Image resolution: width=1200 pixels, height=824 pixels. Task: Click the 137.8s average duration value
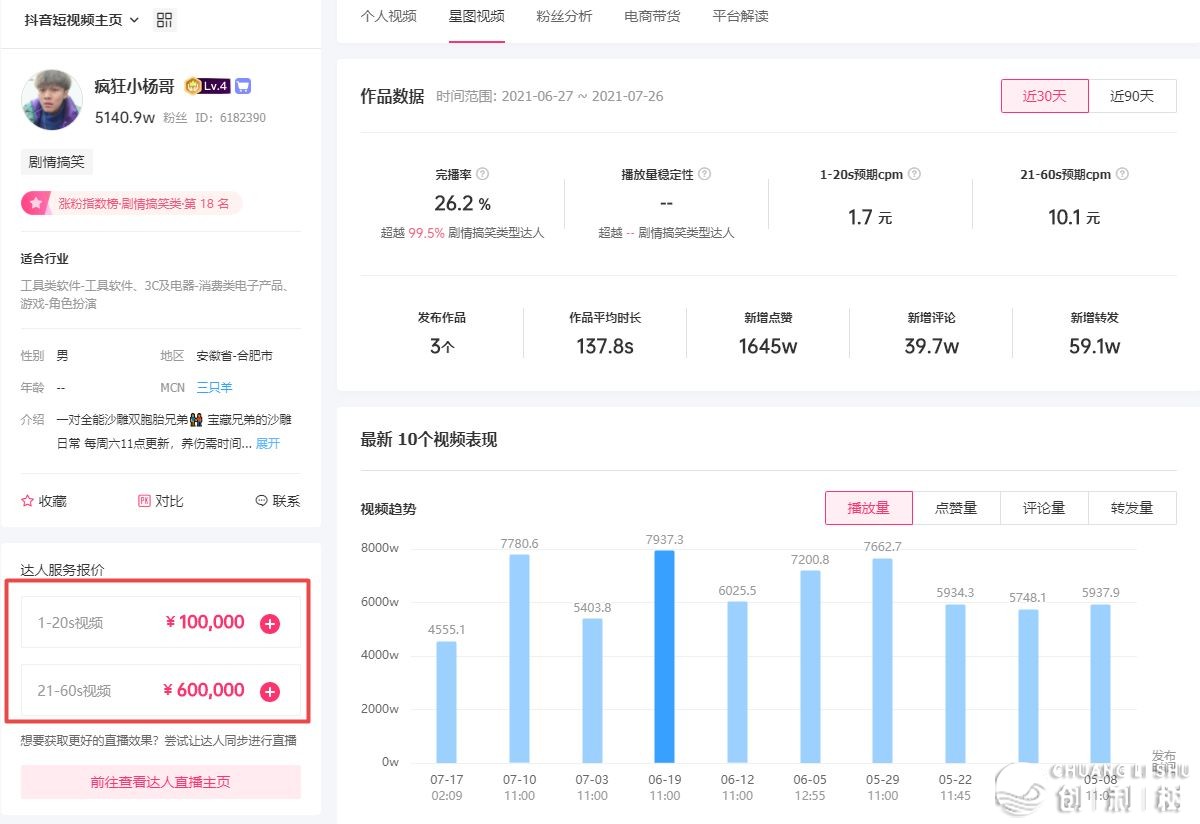pos(605,347)
